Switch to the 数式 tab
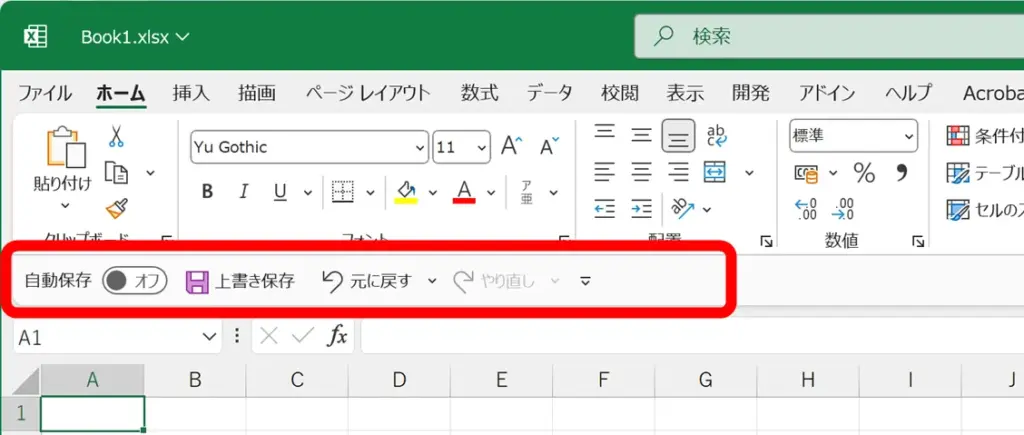 479,93
